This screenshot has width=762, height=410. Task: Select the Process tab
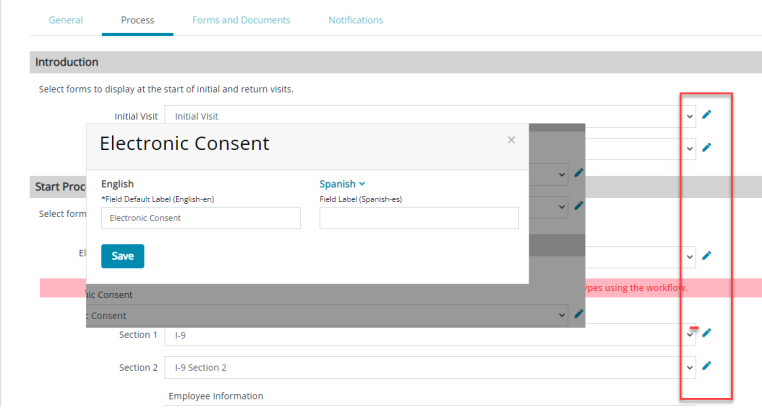tap(137, 20)
